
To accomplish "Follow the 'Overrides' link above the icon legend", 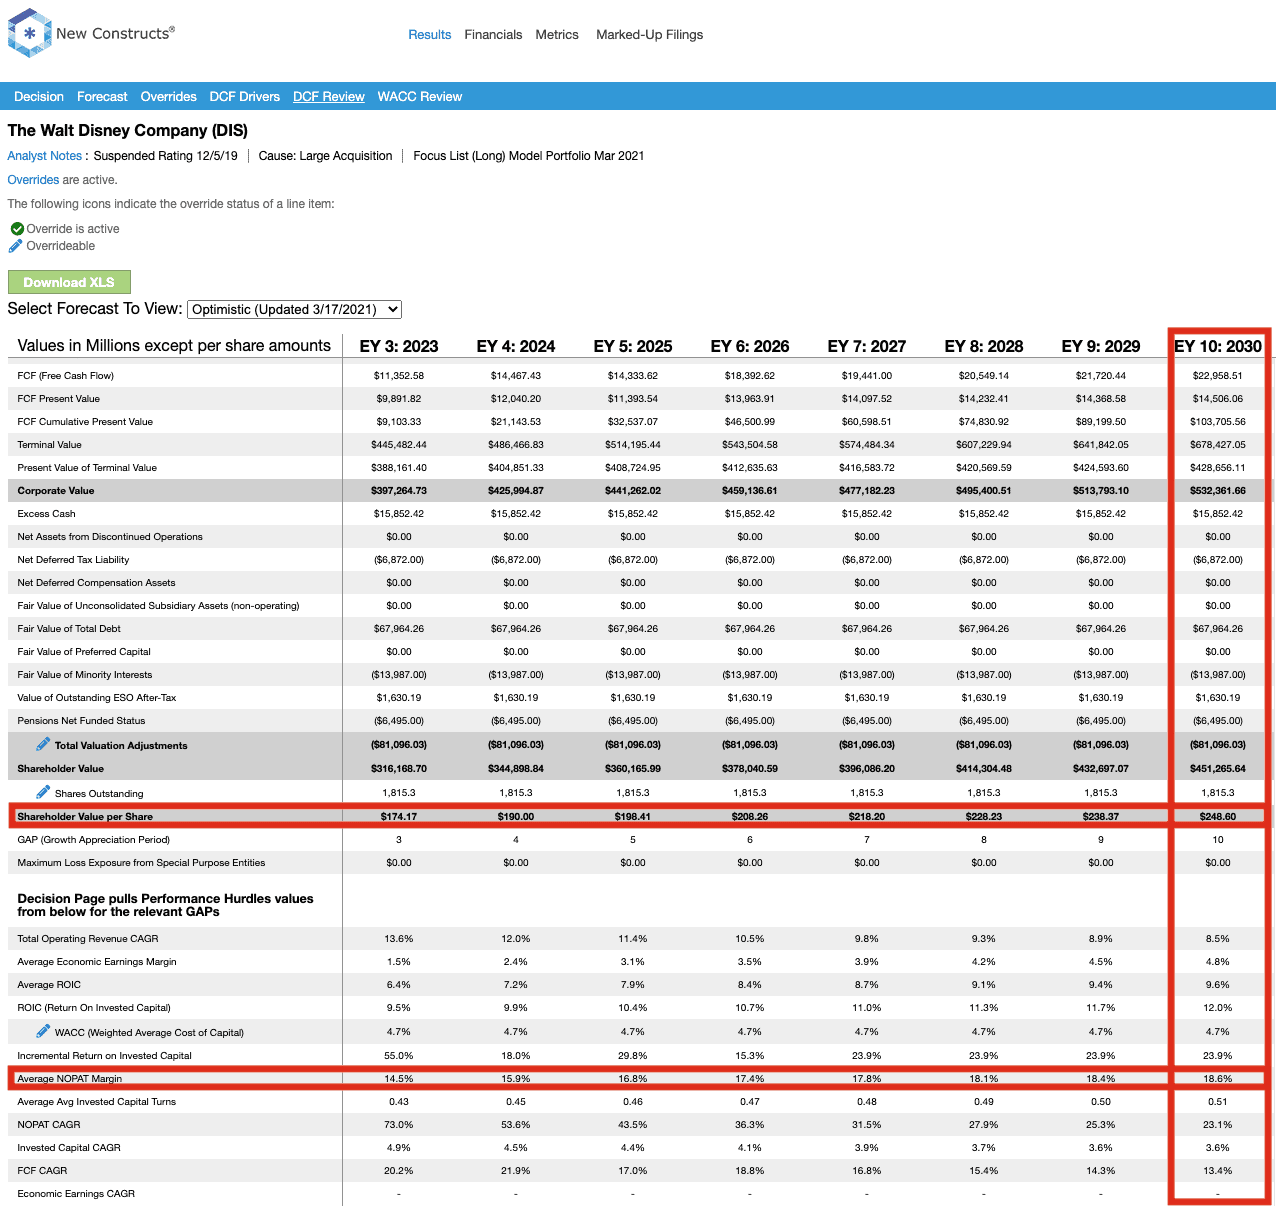I will tap(33, 180).
